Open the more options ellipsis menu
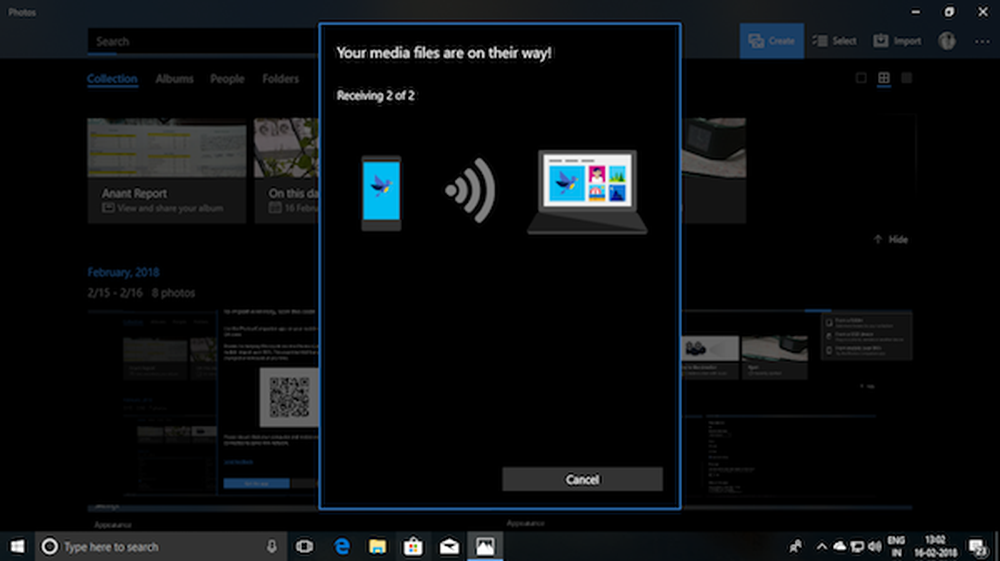 pos(982,41)
